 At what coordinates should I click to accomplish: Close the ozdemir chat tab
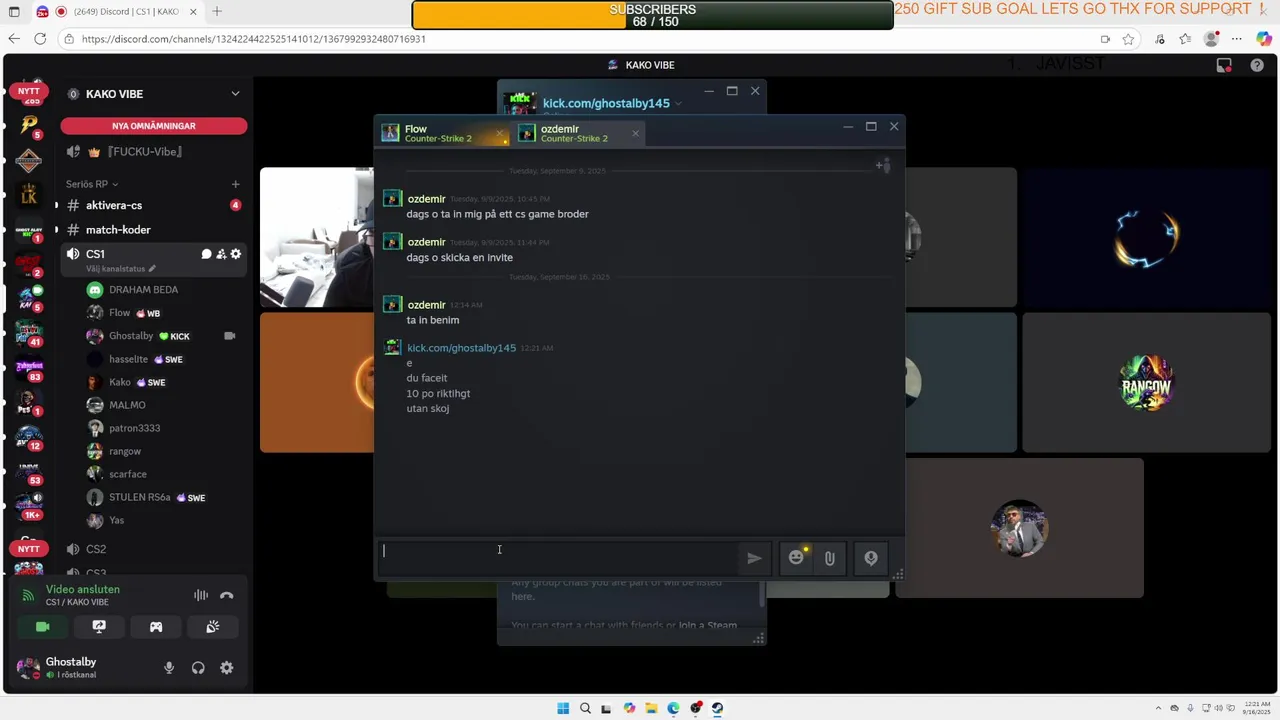[635, 133]
